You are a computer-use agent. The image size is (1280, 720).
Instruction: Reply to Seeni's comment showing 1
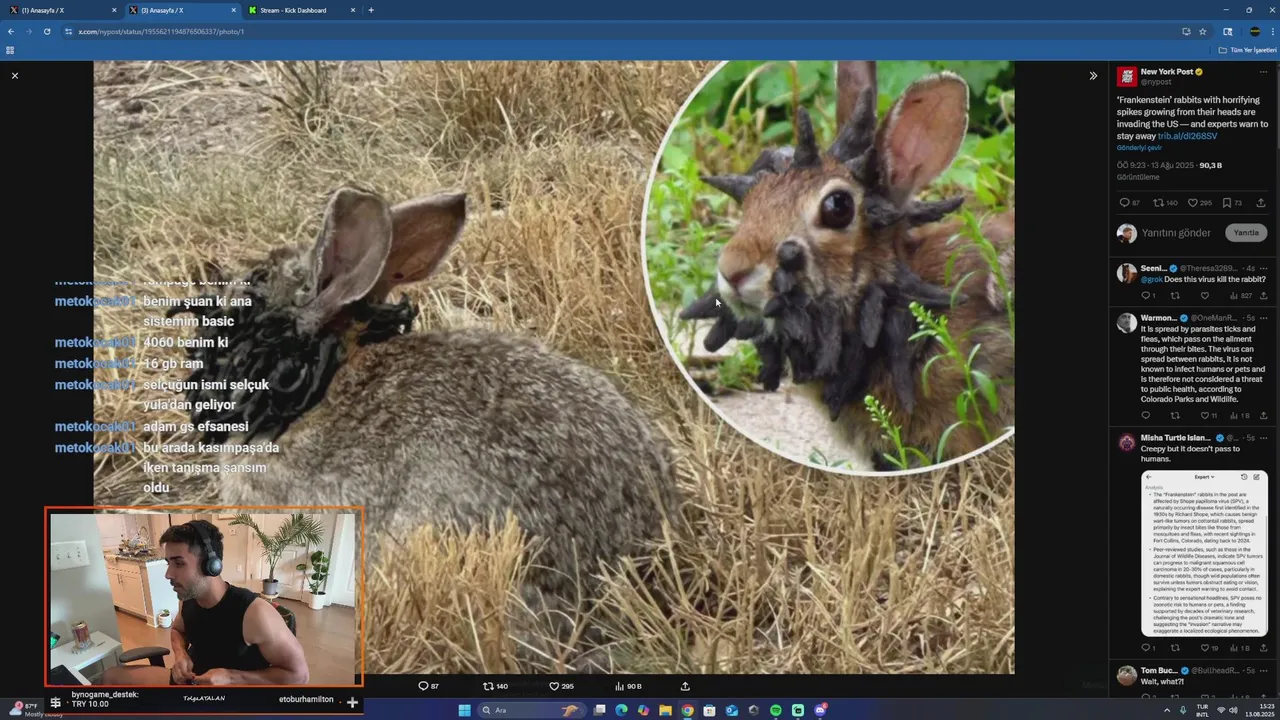(x=1148, y=296)
